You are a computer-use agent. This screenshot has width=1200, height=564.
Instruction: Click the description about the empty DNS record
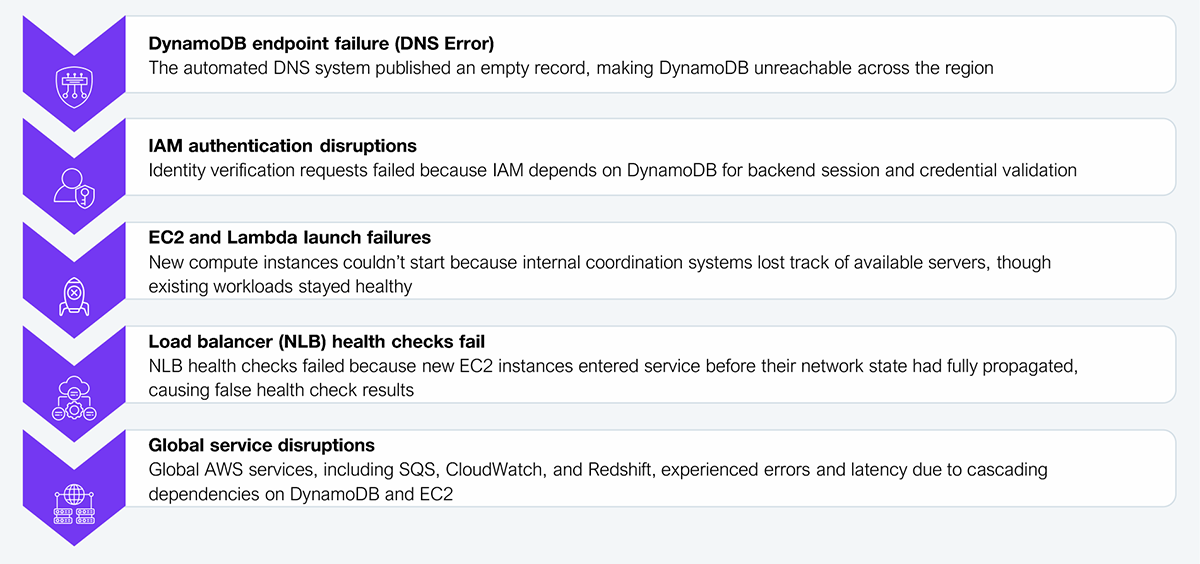571,68
